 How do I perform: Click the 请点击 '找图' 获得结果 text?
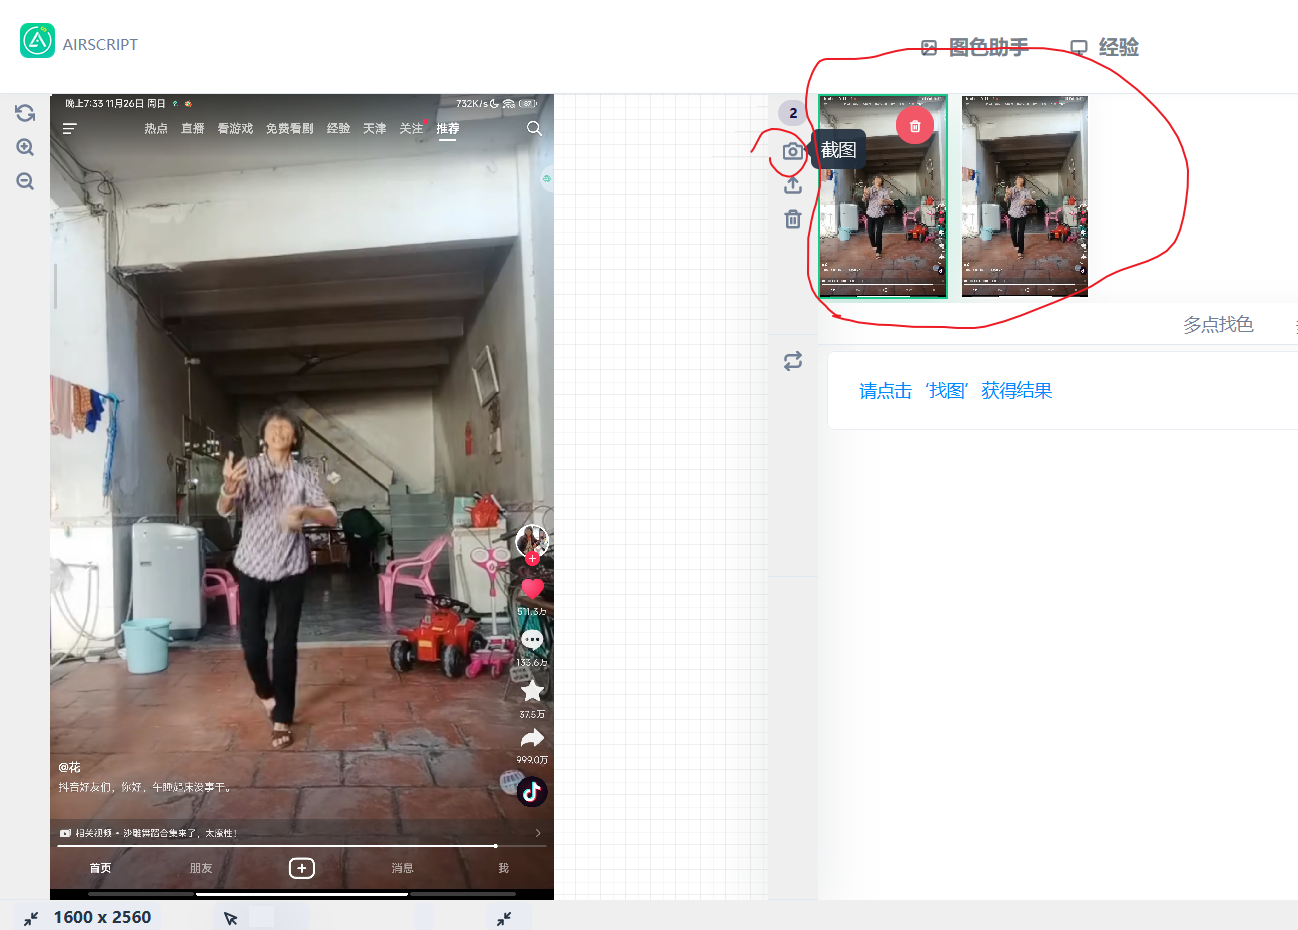tap(956, 391)
